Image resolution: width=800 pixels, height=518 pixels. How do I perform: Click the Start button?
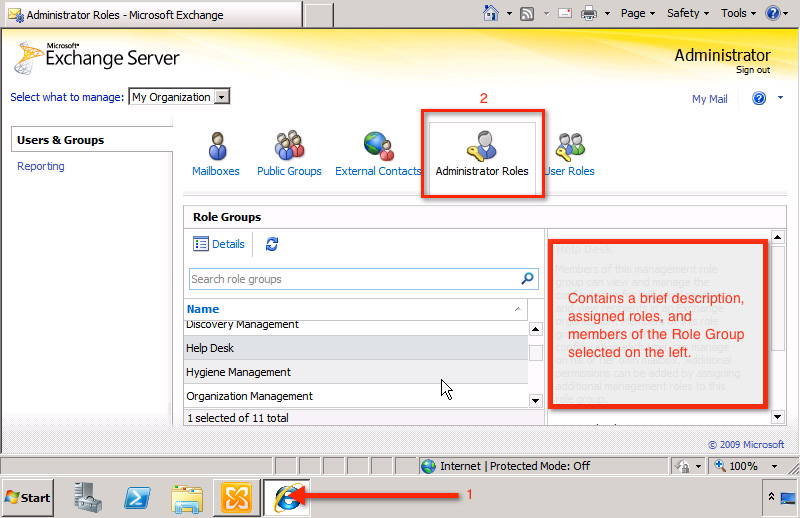point(28,498)
